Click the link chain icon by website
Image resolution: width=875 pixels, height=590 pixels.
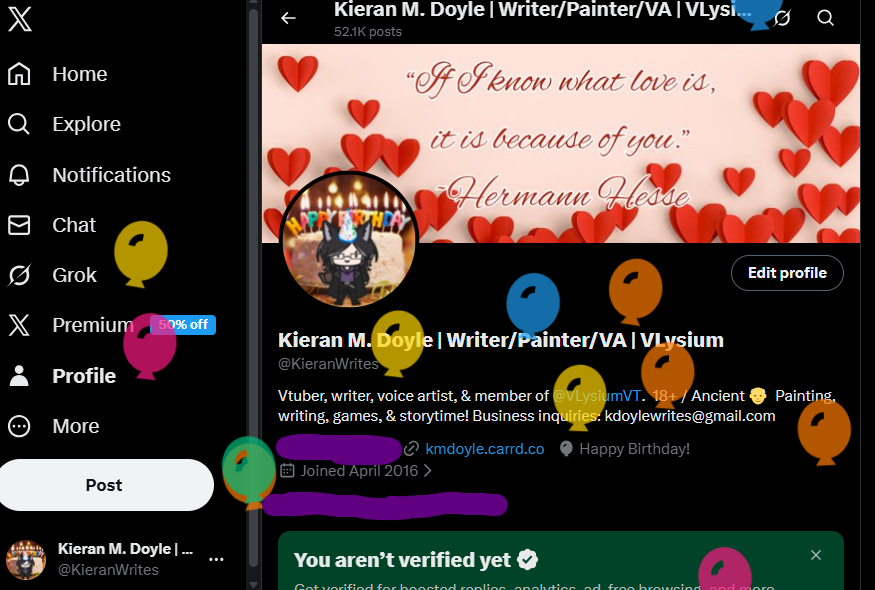click(x=411, y=448)
